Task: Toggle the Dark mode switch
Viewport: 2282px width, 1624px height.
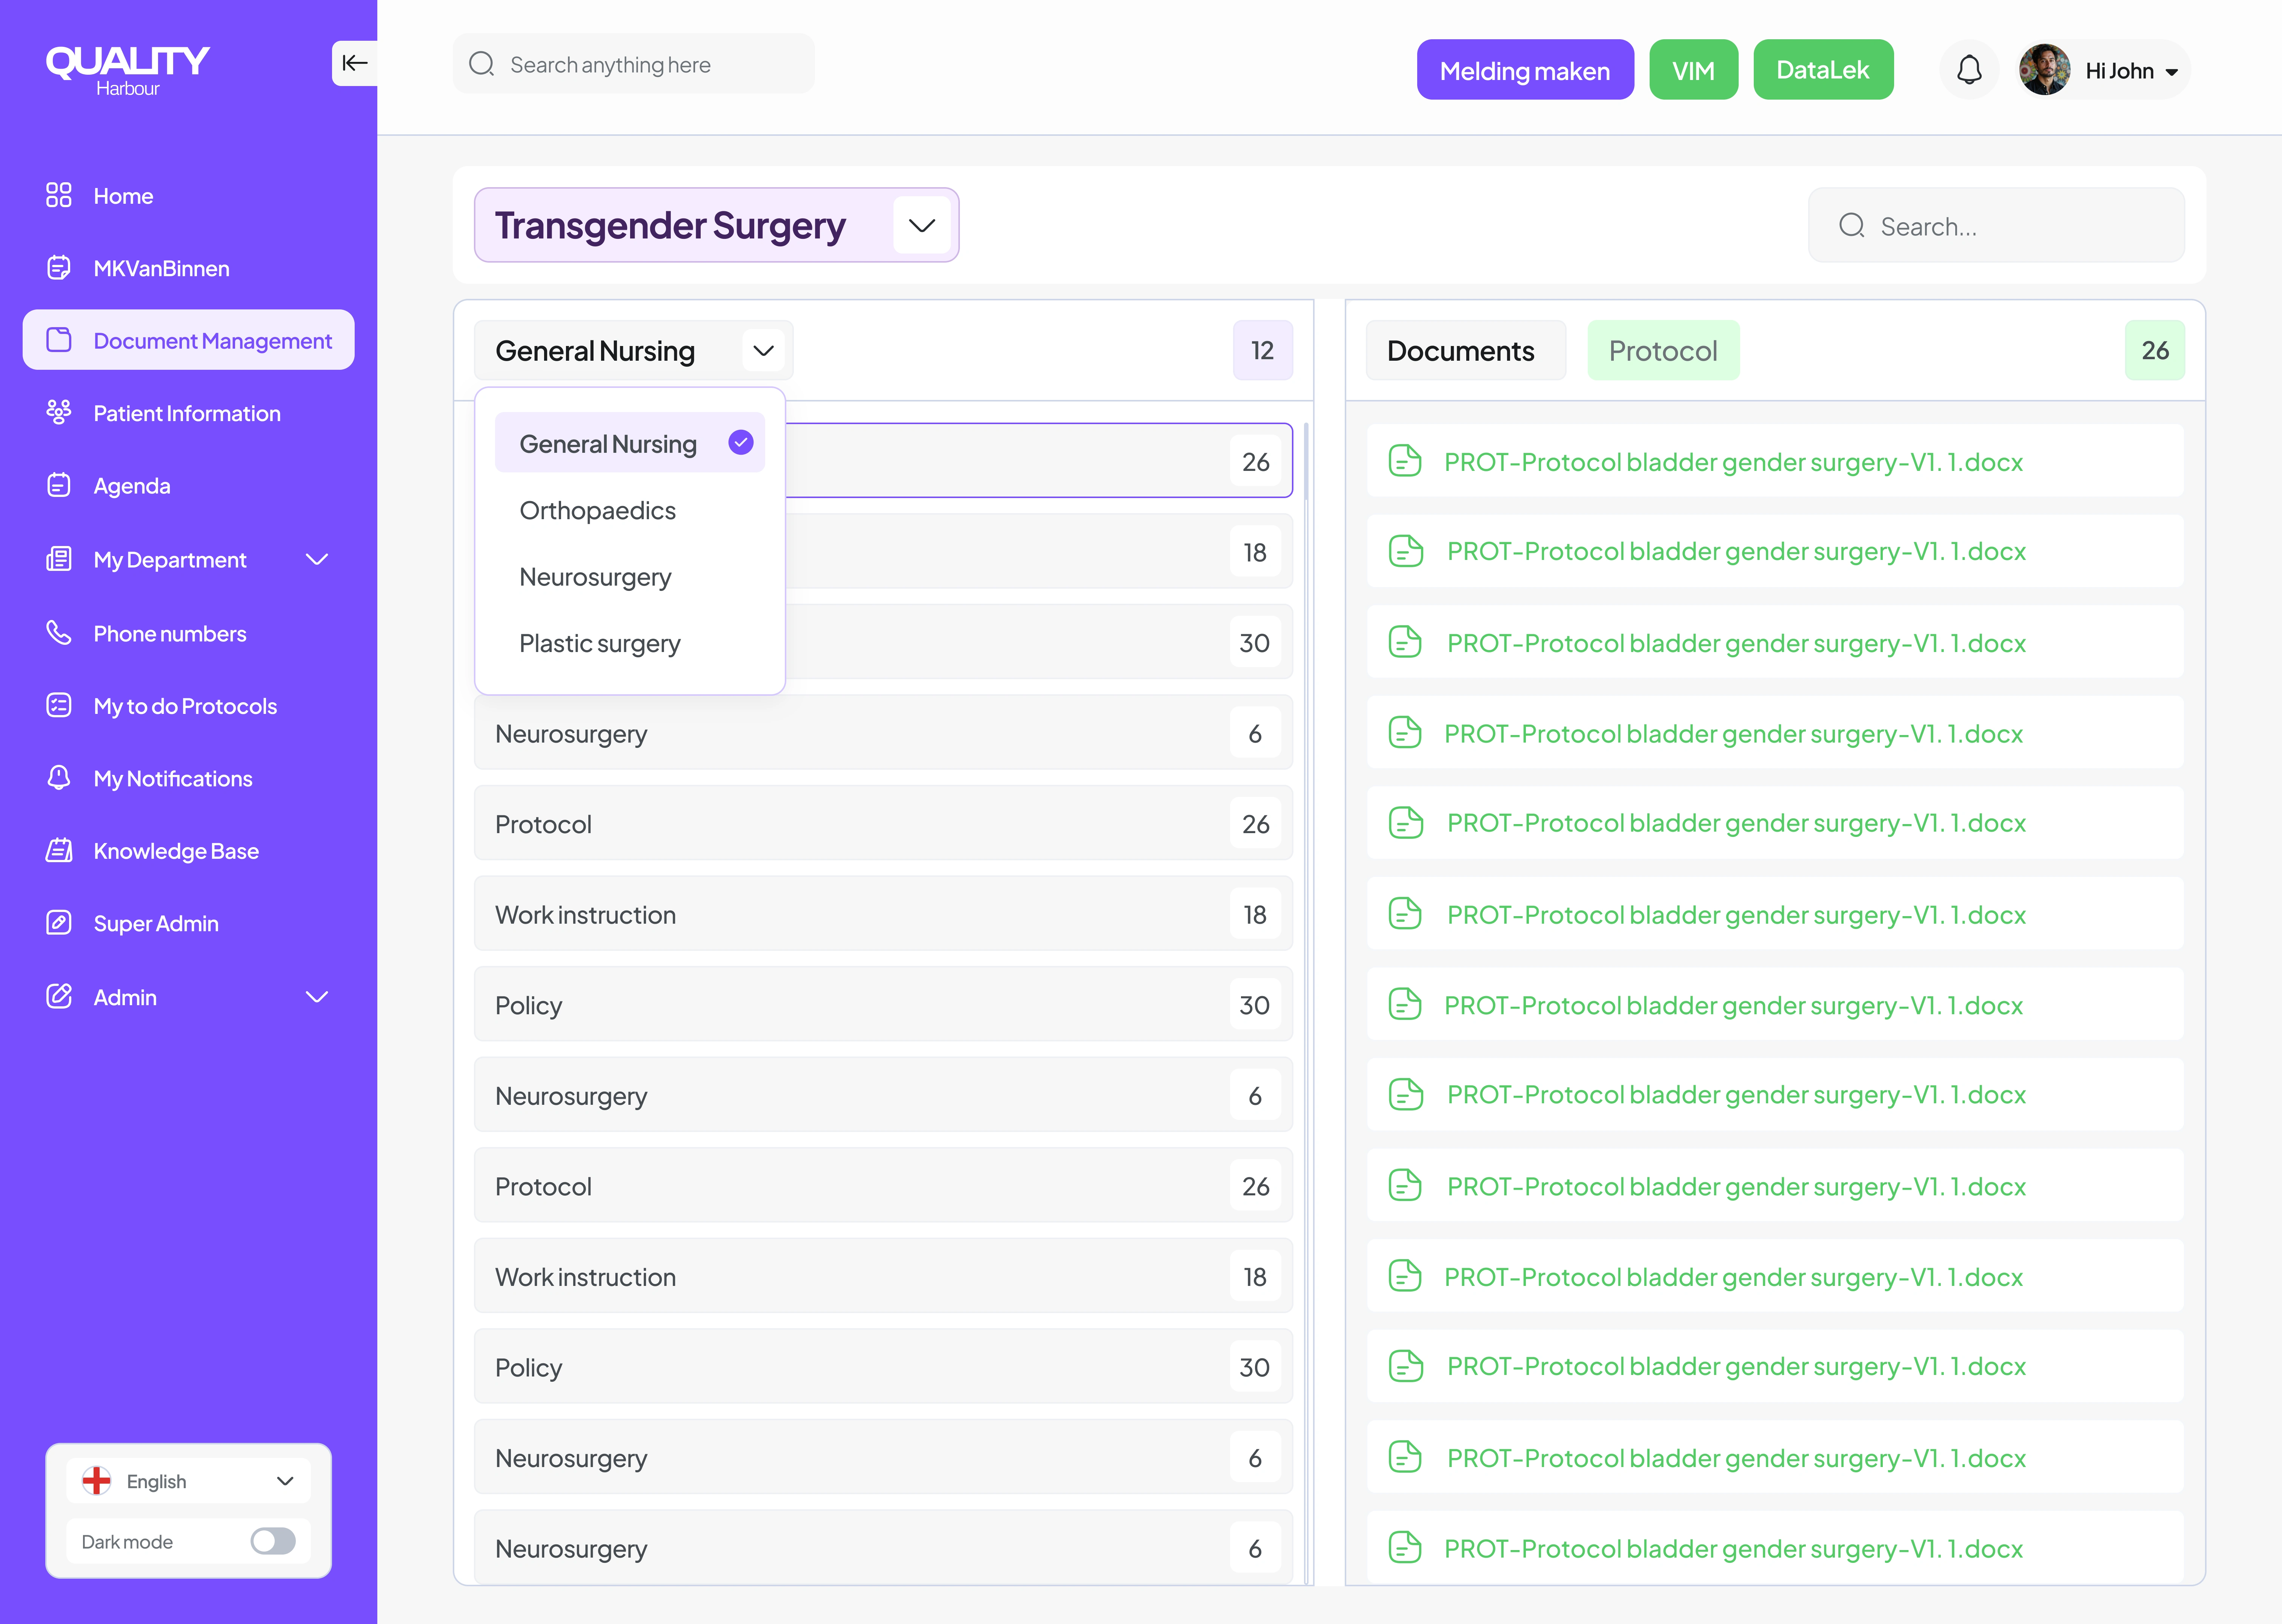Action: 273,1541
